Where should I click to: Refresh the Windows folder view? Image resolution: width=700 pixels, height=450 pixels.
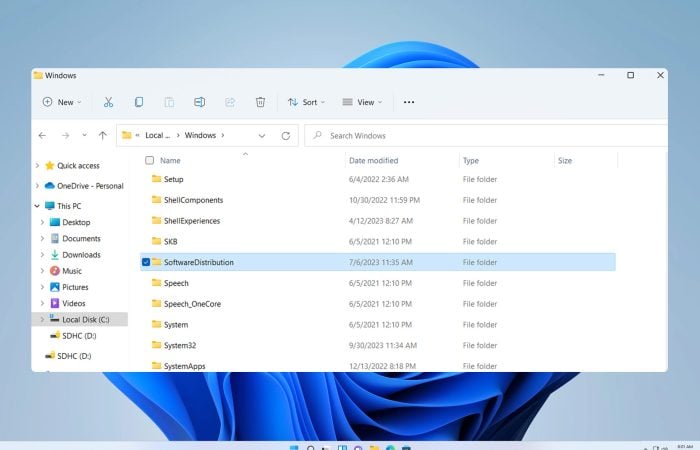pos(286,136)
